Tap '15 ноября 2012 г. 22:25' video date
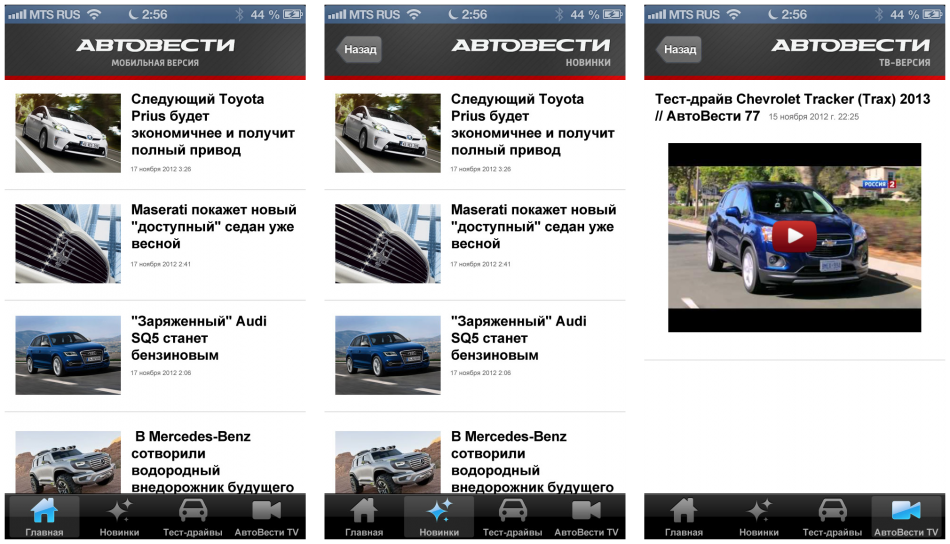The image size is (950, 544). [x=814, y=116]
